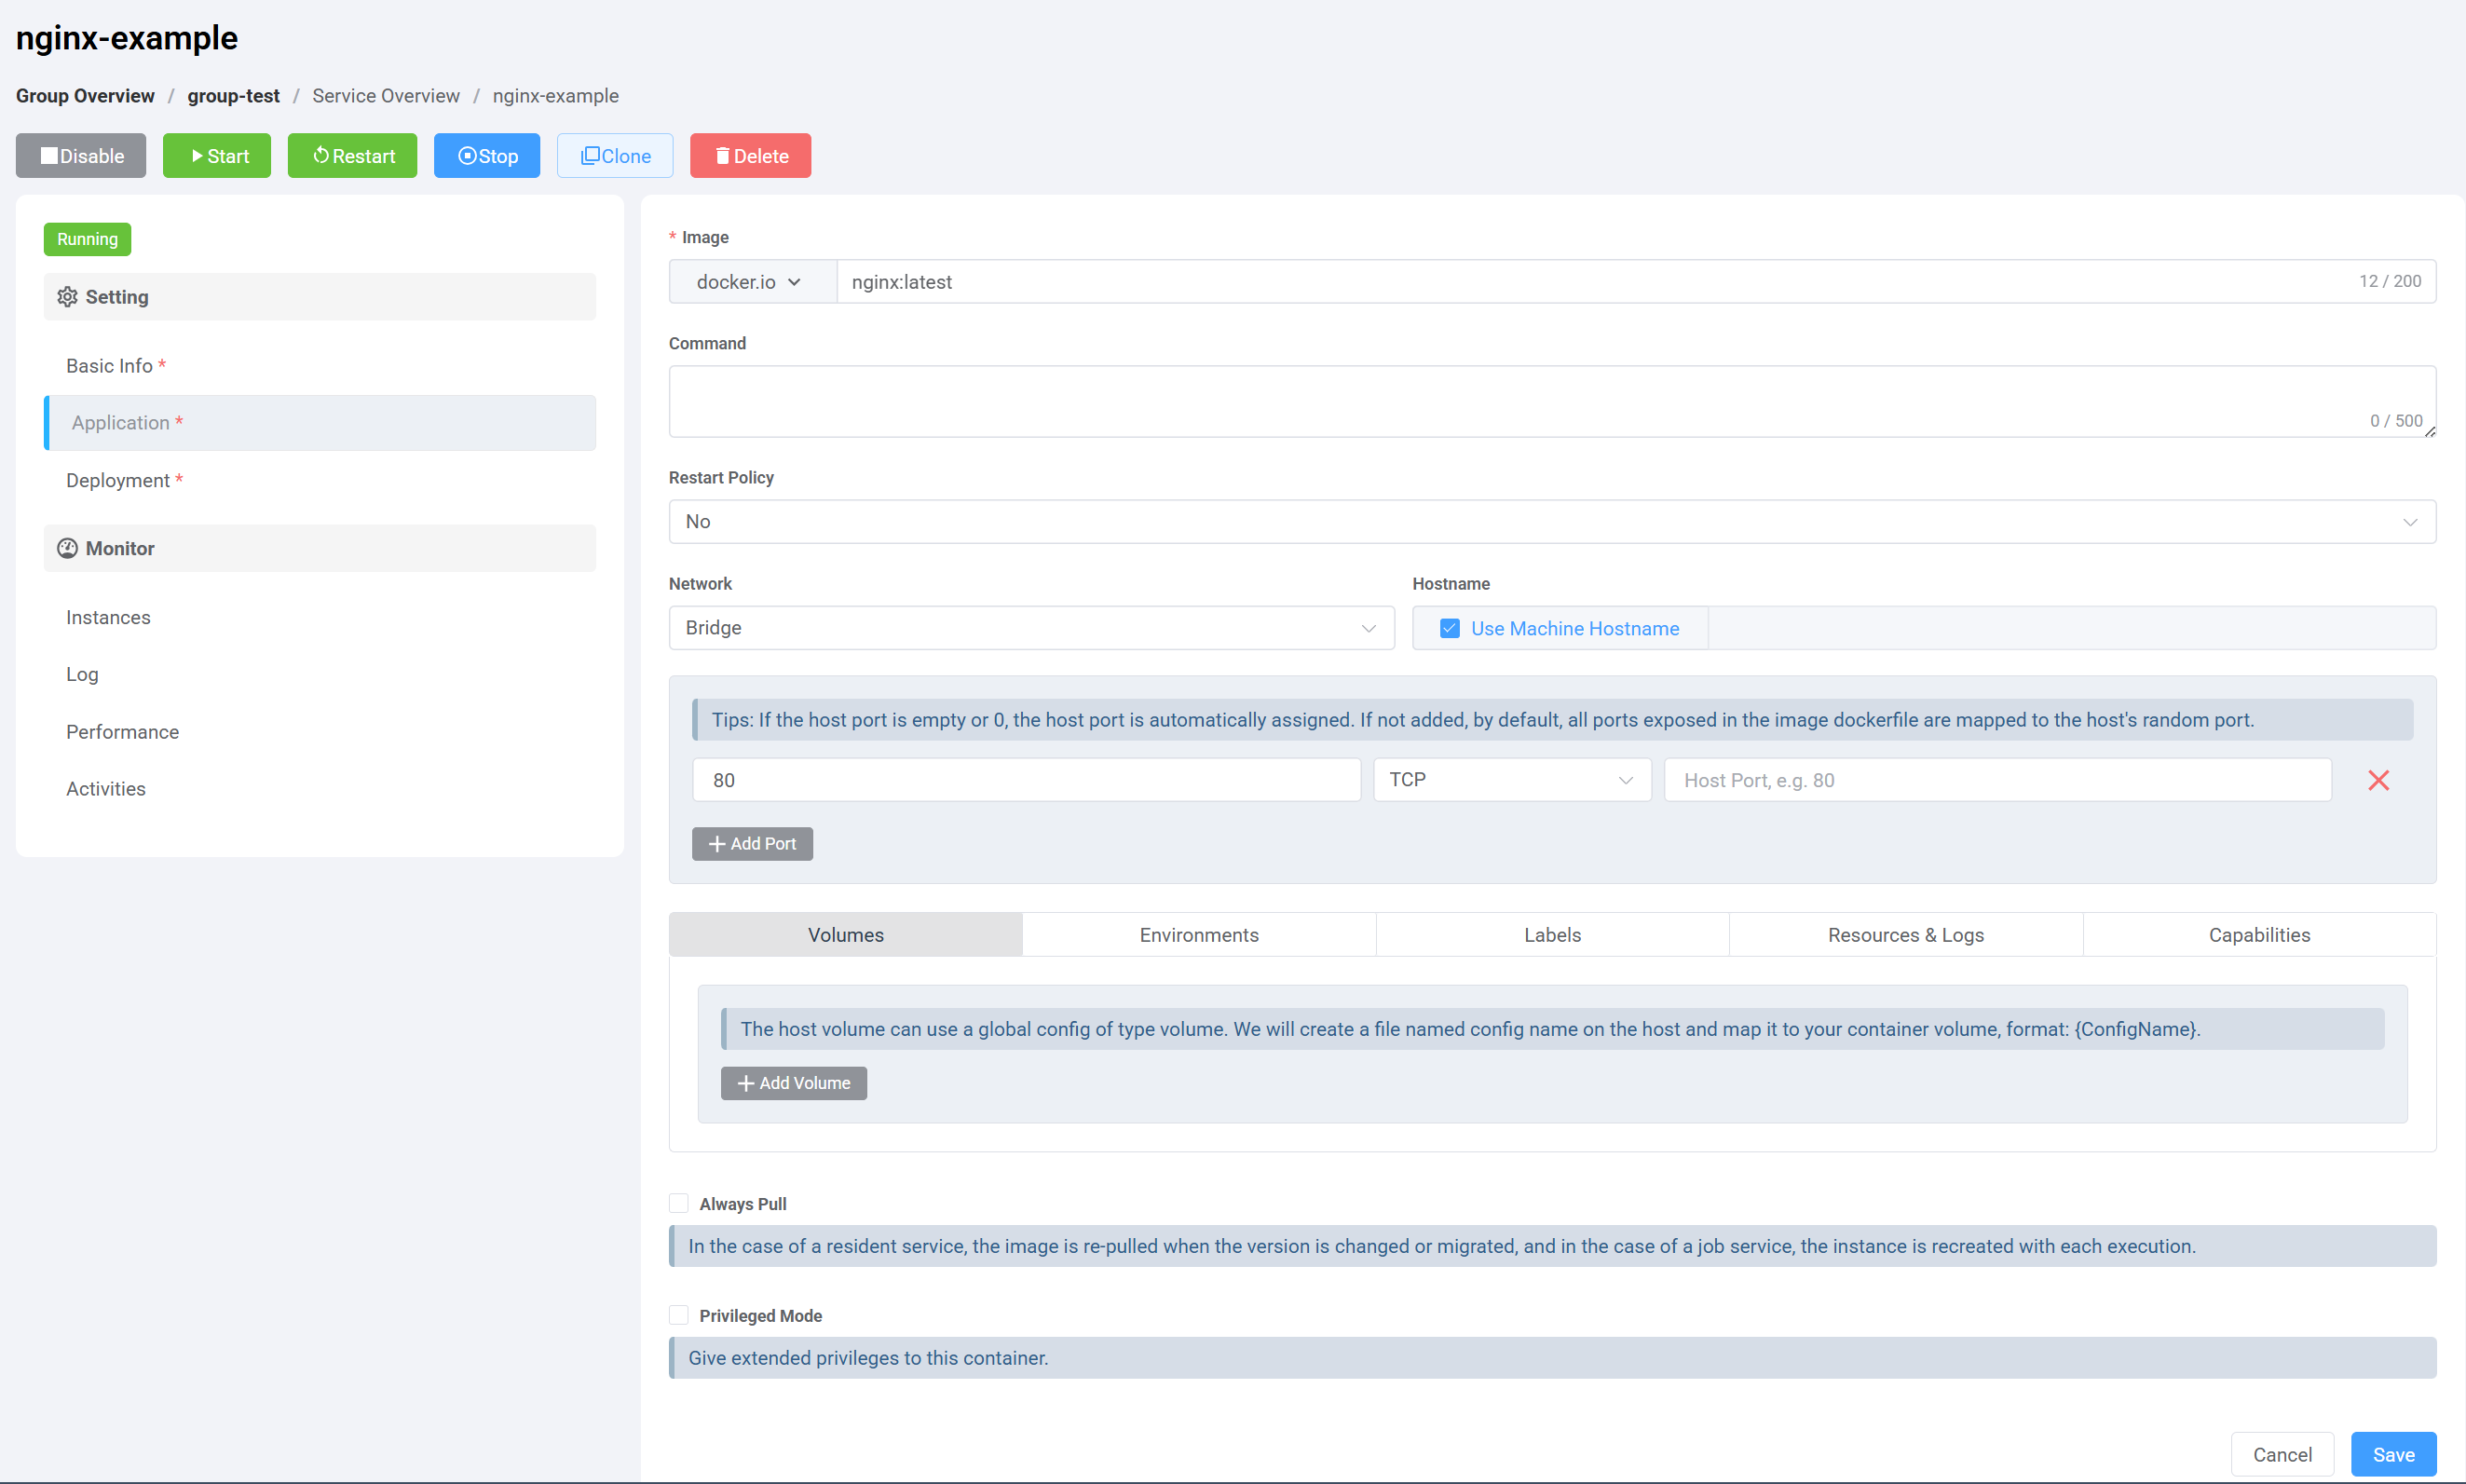2466x1484 pixels.
Task: Select Application in the sidebar
Action: pos(320,423)
